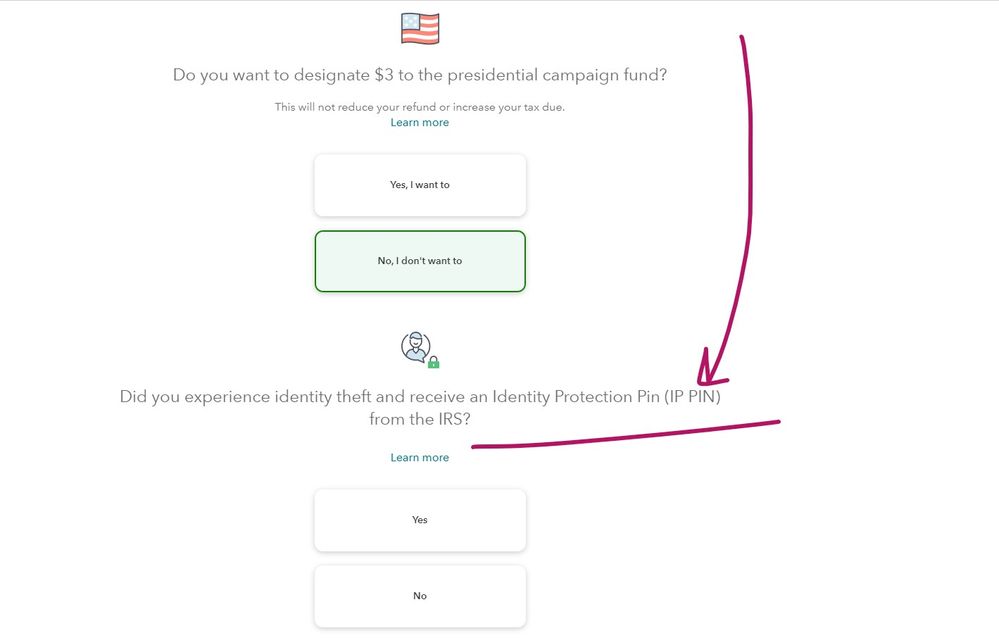Click the identity theft person icon
The width and height of the screenshot is (999, 643).
coord(415,347)
